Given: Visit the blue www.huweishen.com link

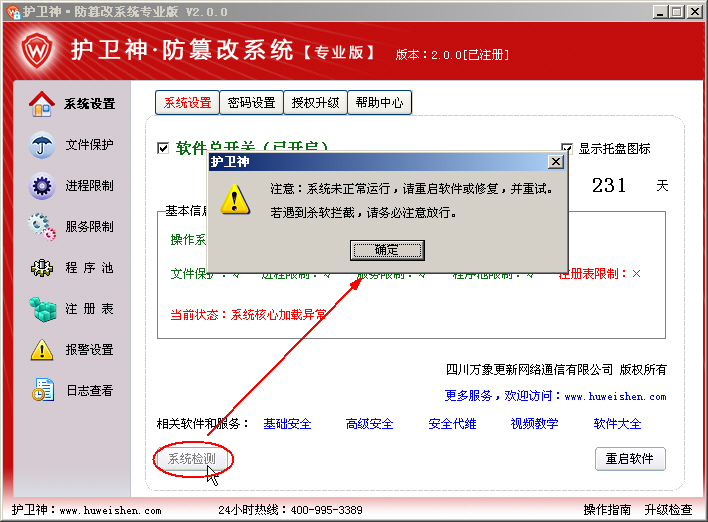Looking at the screenshot, I should 615,396.
